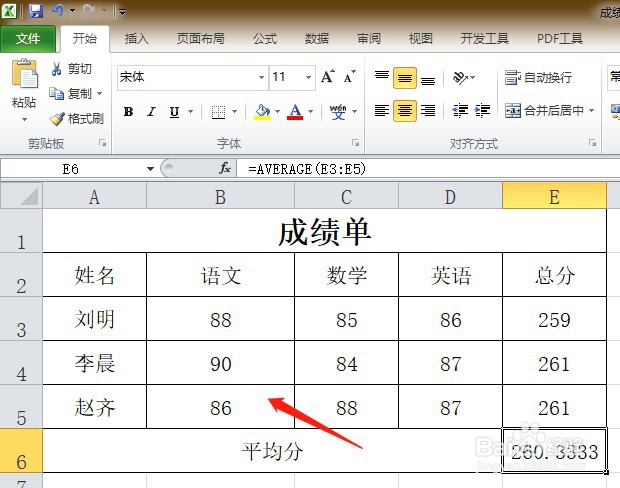
Task: Increase font size with large A icon
Action: coord(328,76)
